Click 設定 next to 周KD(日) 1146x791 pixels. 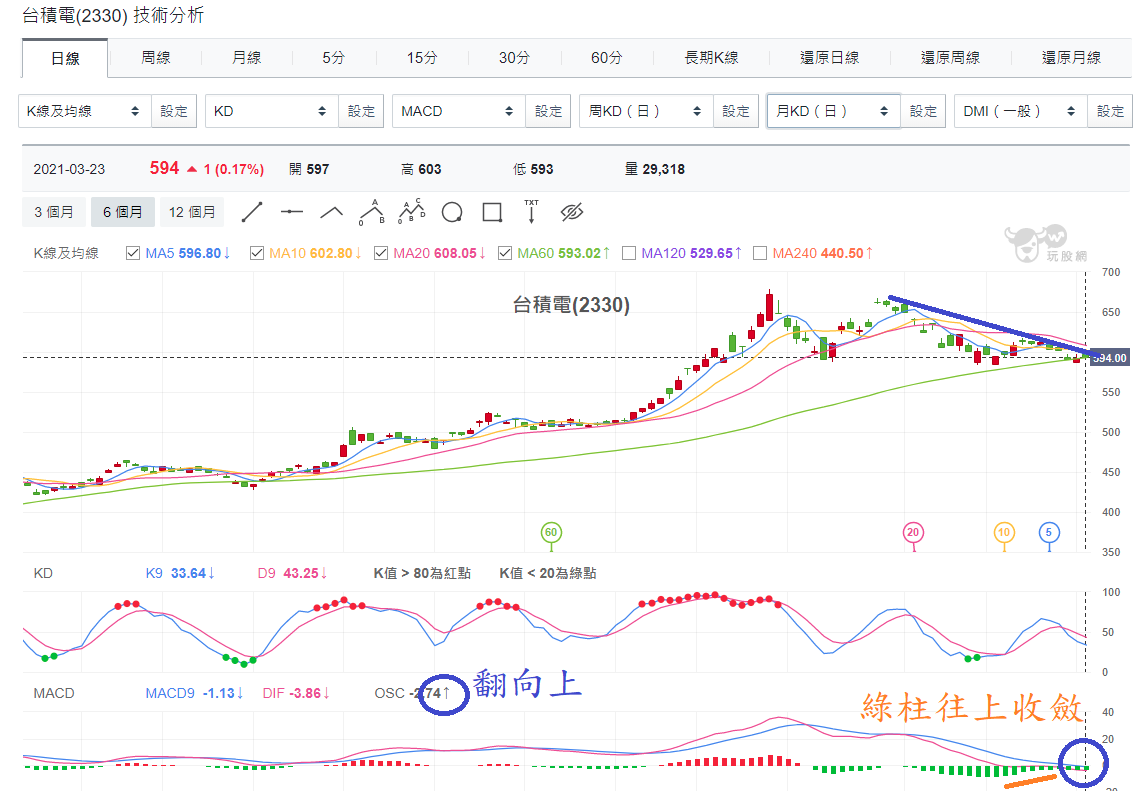(x=735, y=111)
